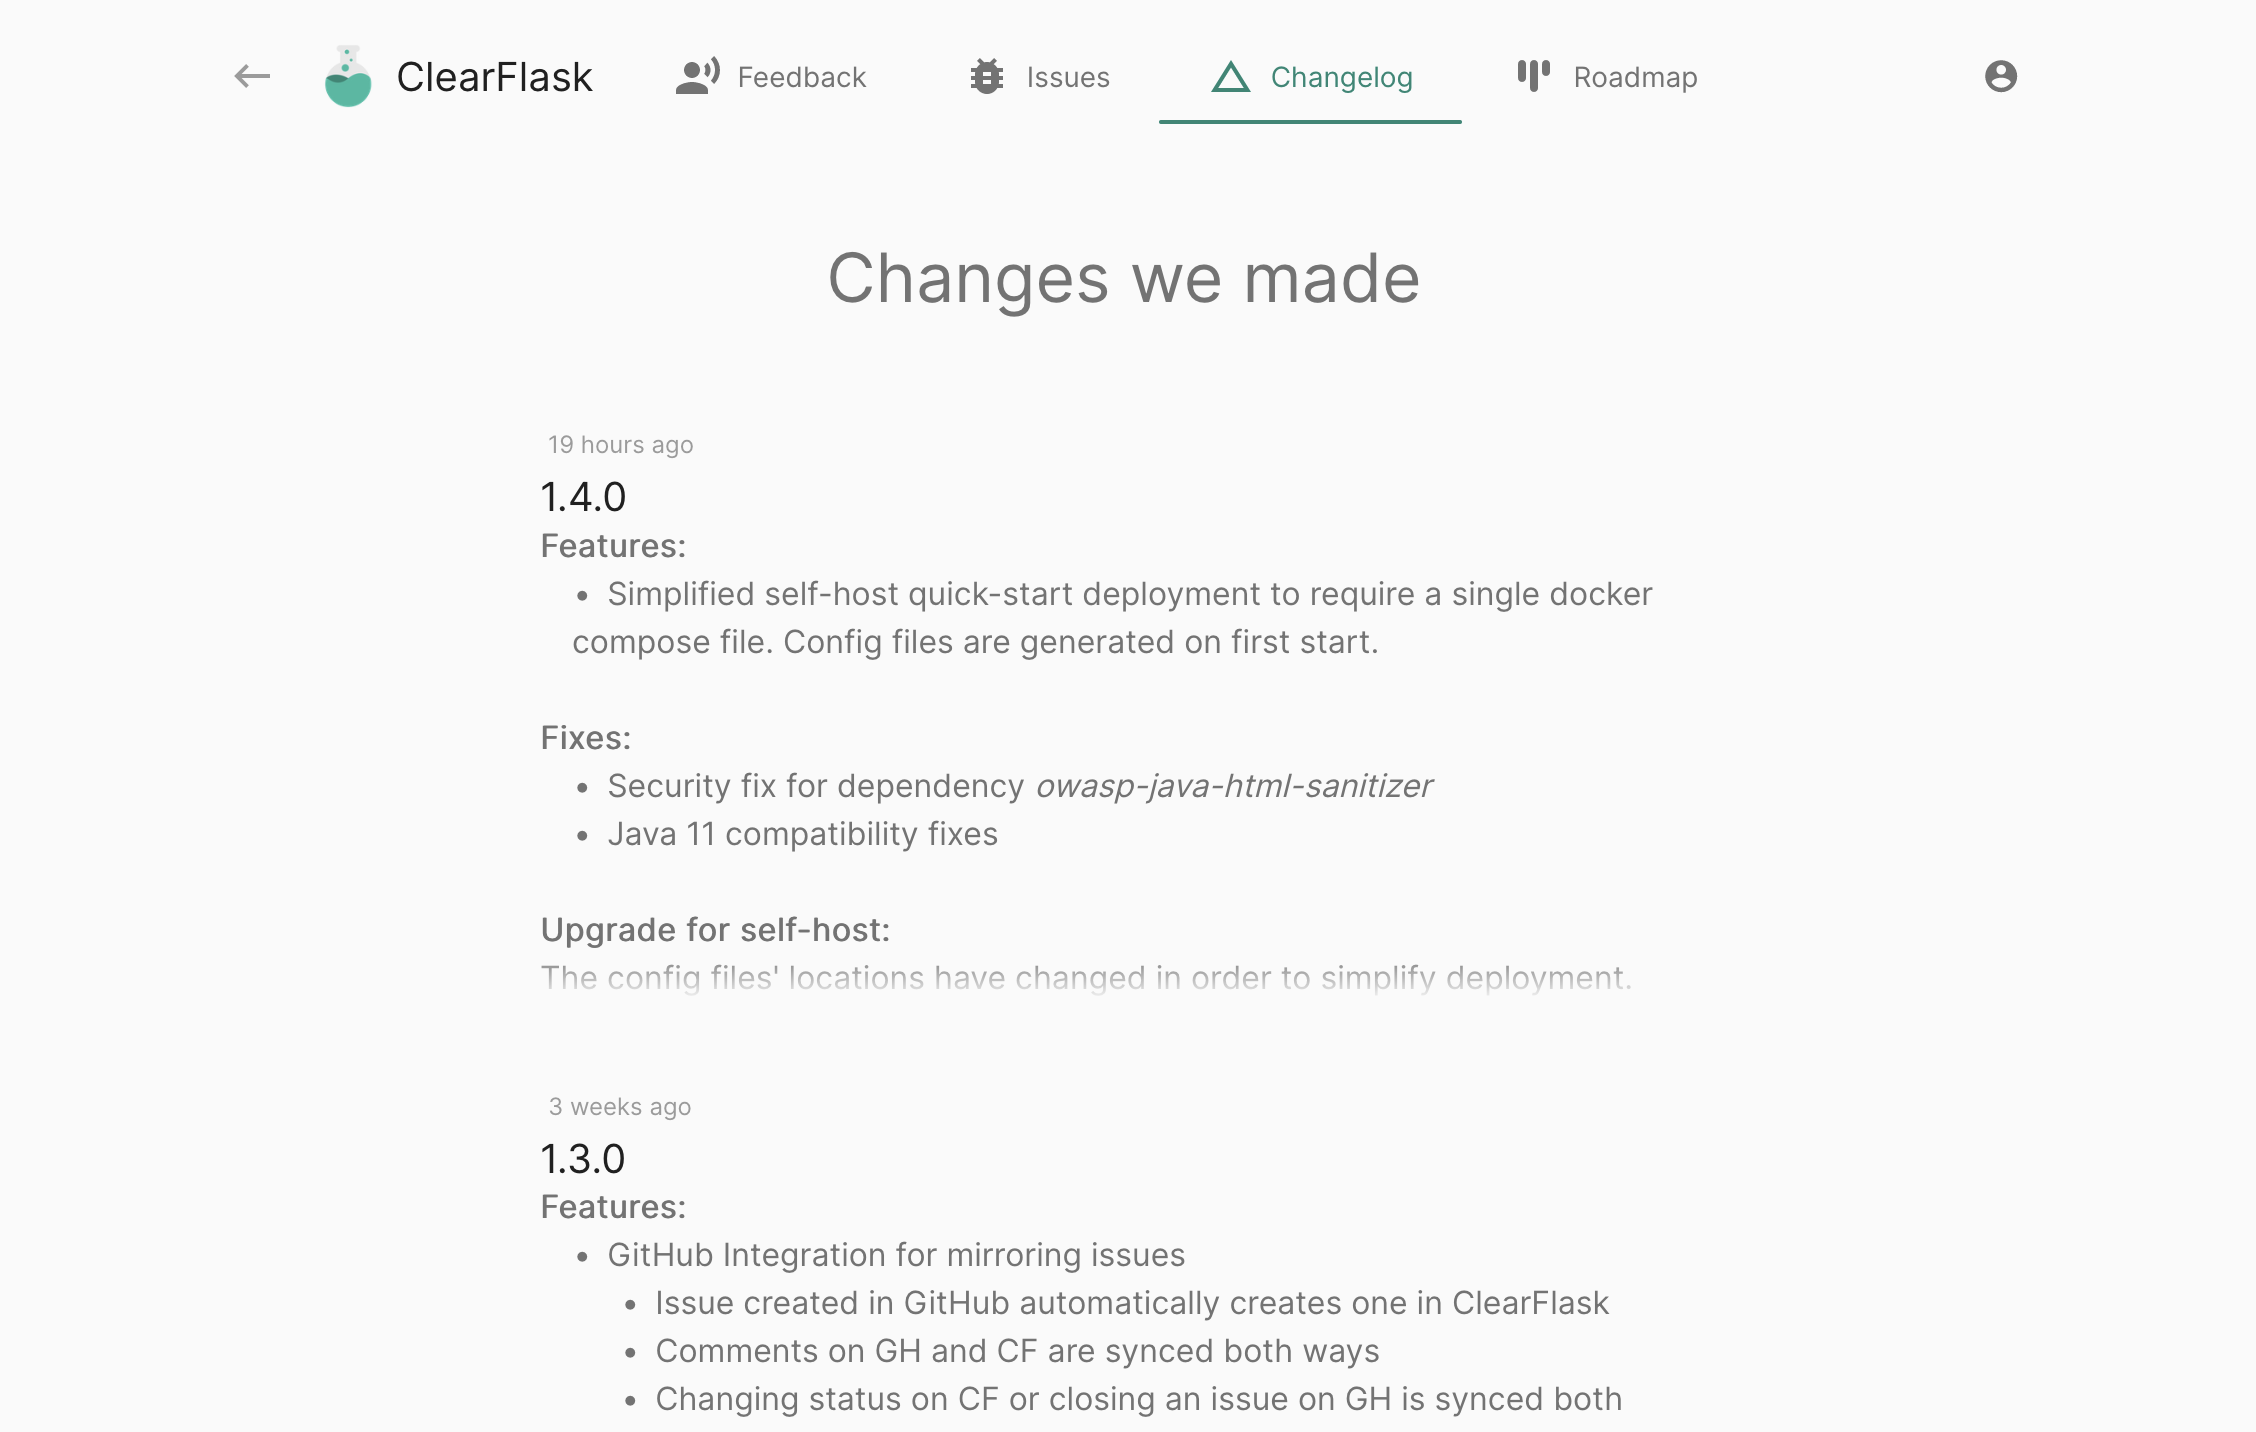Image resolution: width=2256 pixels, height=1432 pixels.
Task: Click the Changelog tab label
Action: pyautogui.click(x=1341, y=78)
